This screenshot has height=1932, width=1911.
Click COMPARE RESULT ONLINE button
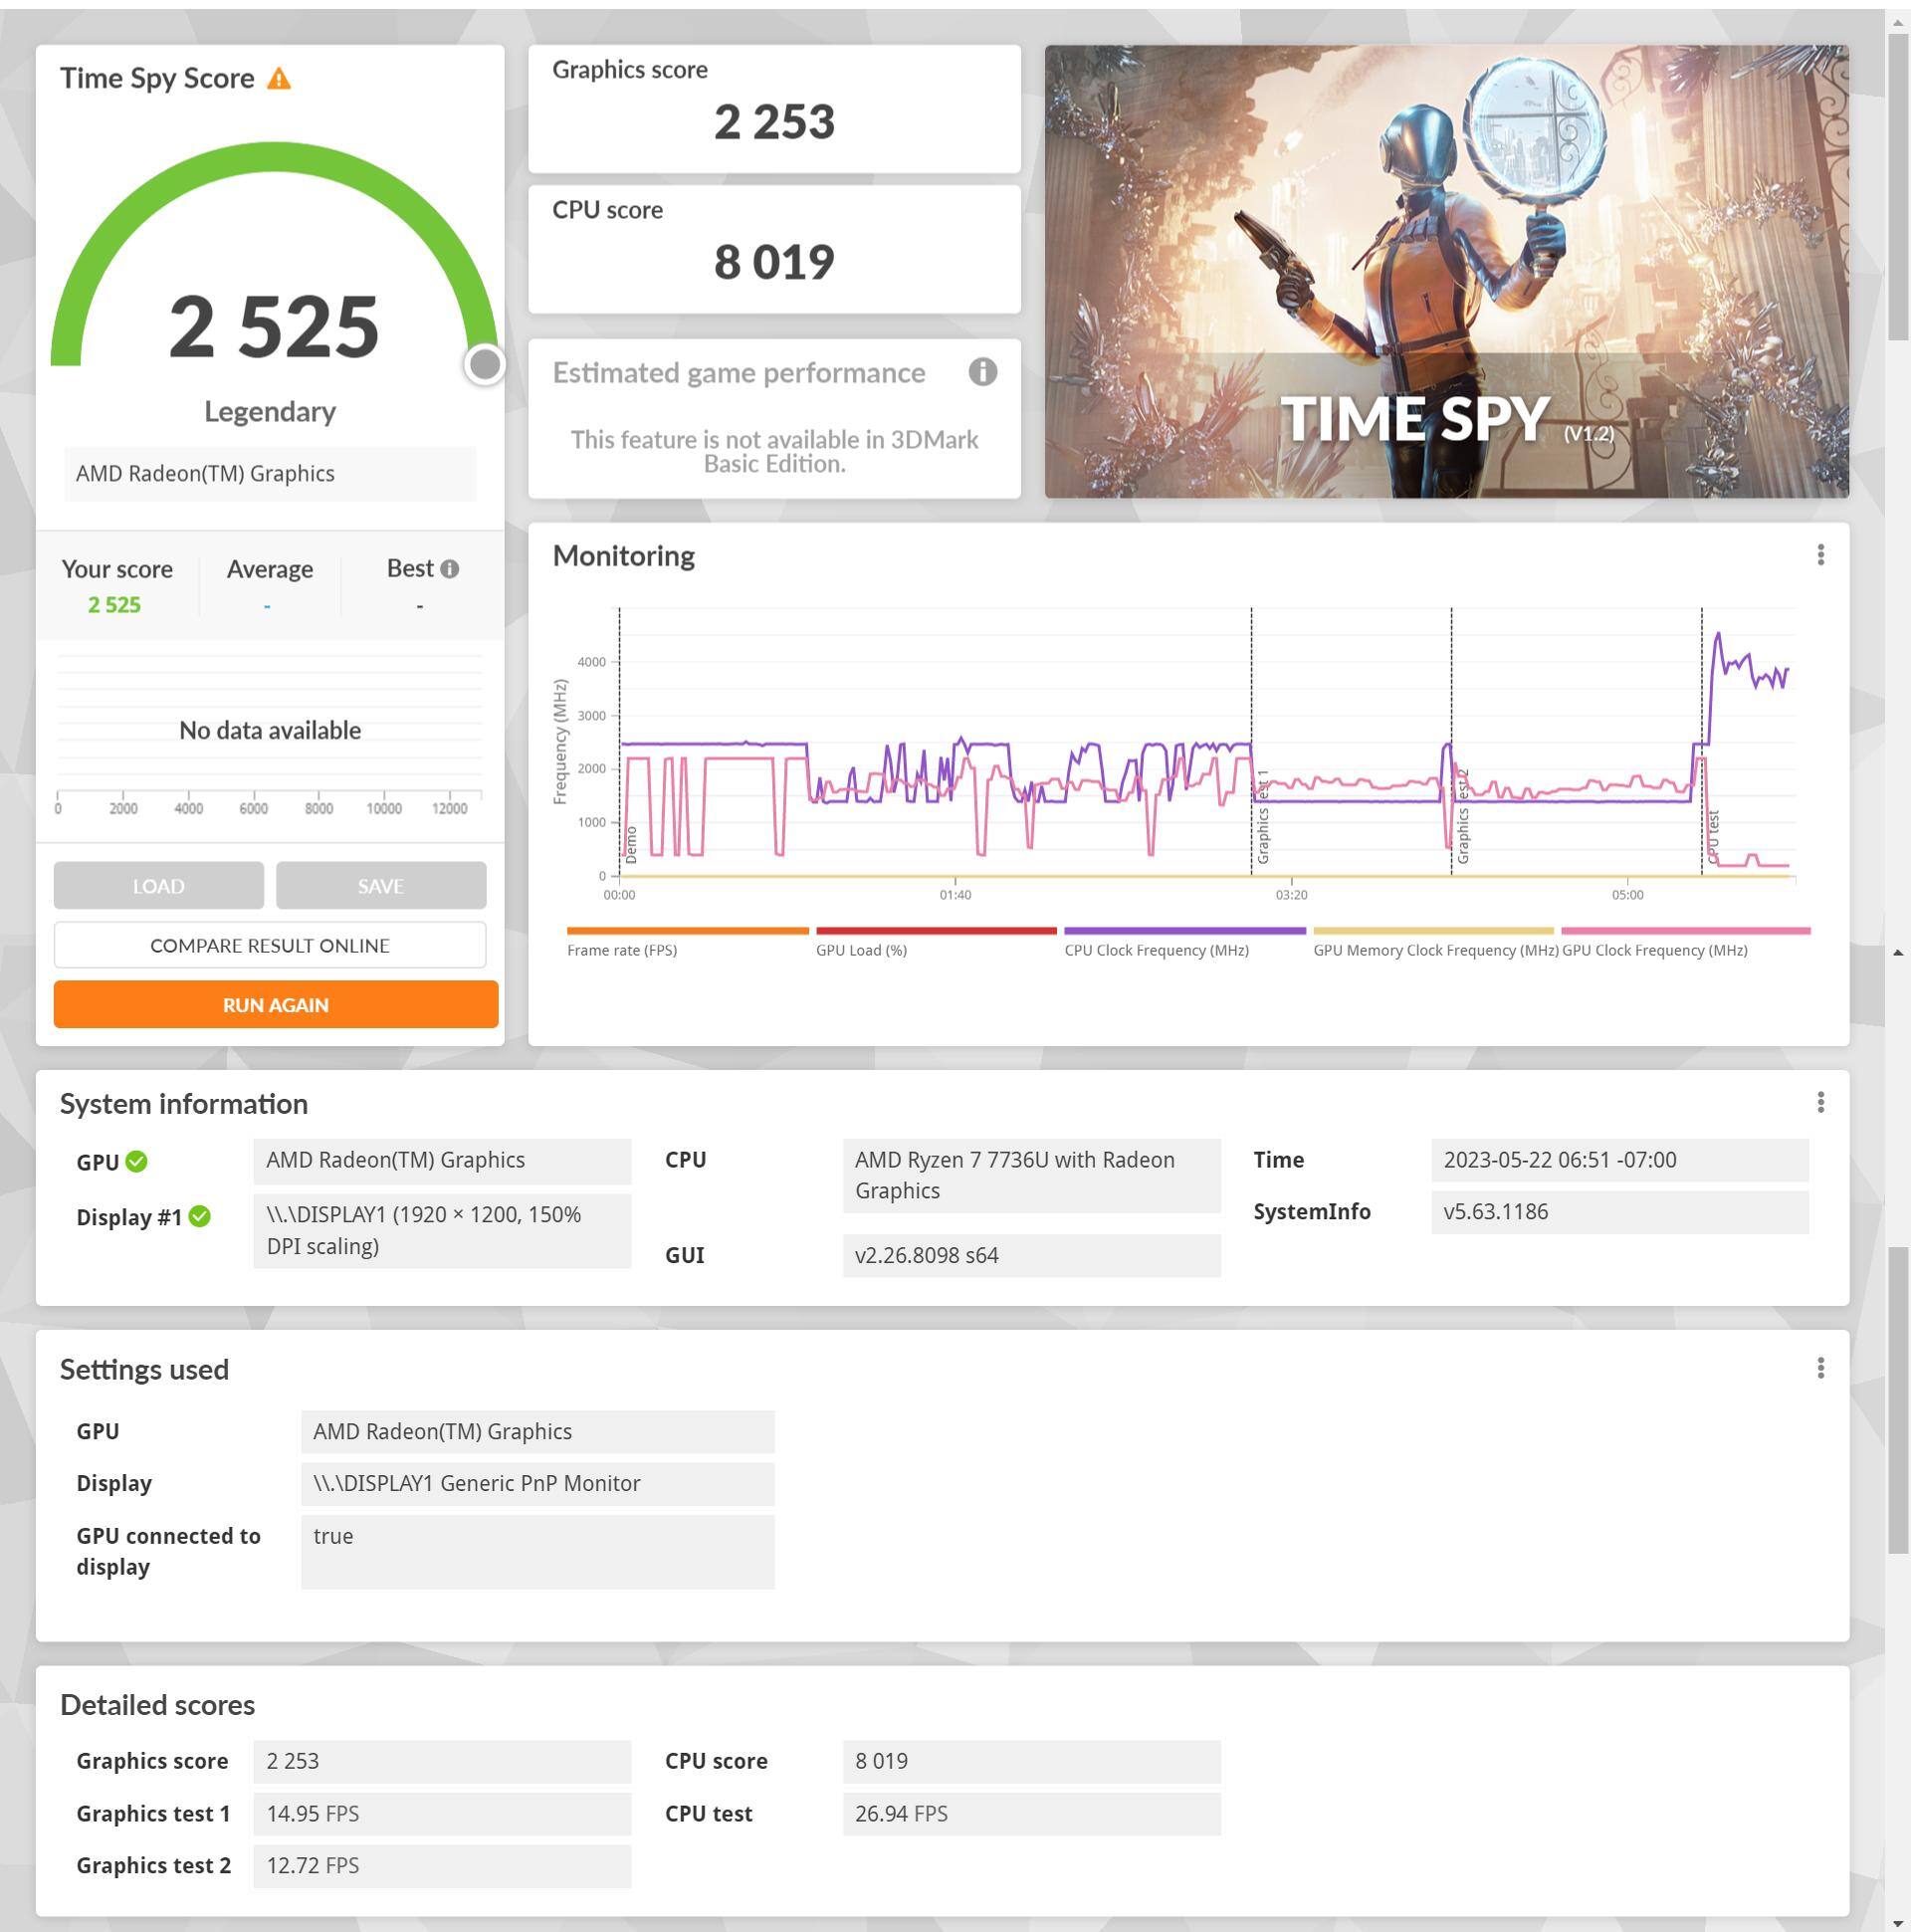pos(270,945)
